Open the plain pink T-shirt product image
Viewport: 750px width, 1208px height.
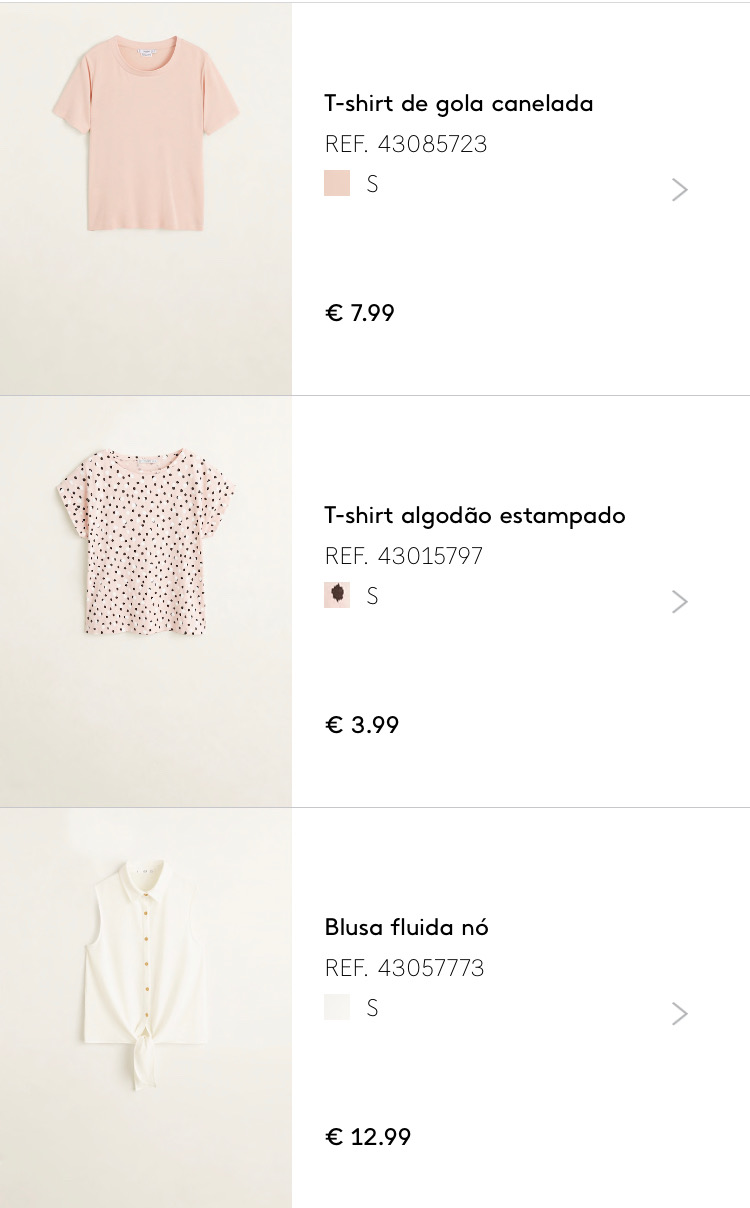click(146, 199)
